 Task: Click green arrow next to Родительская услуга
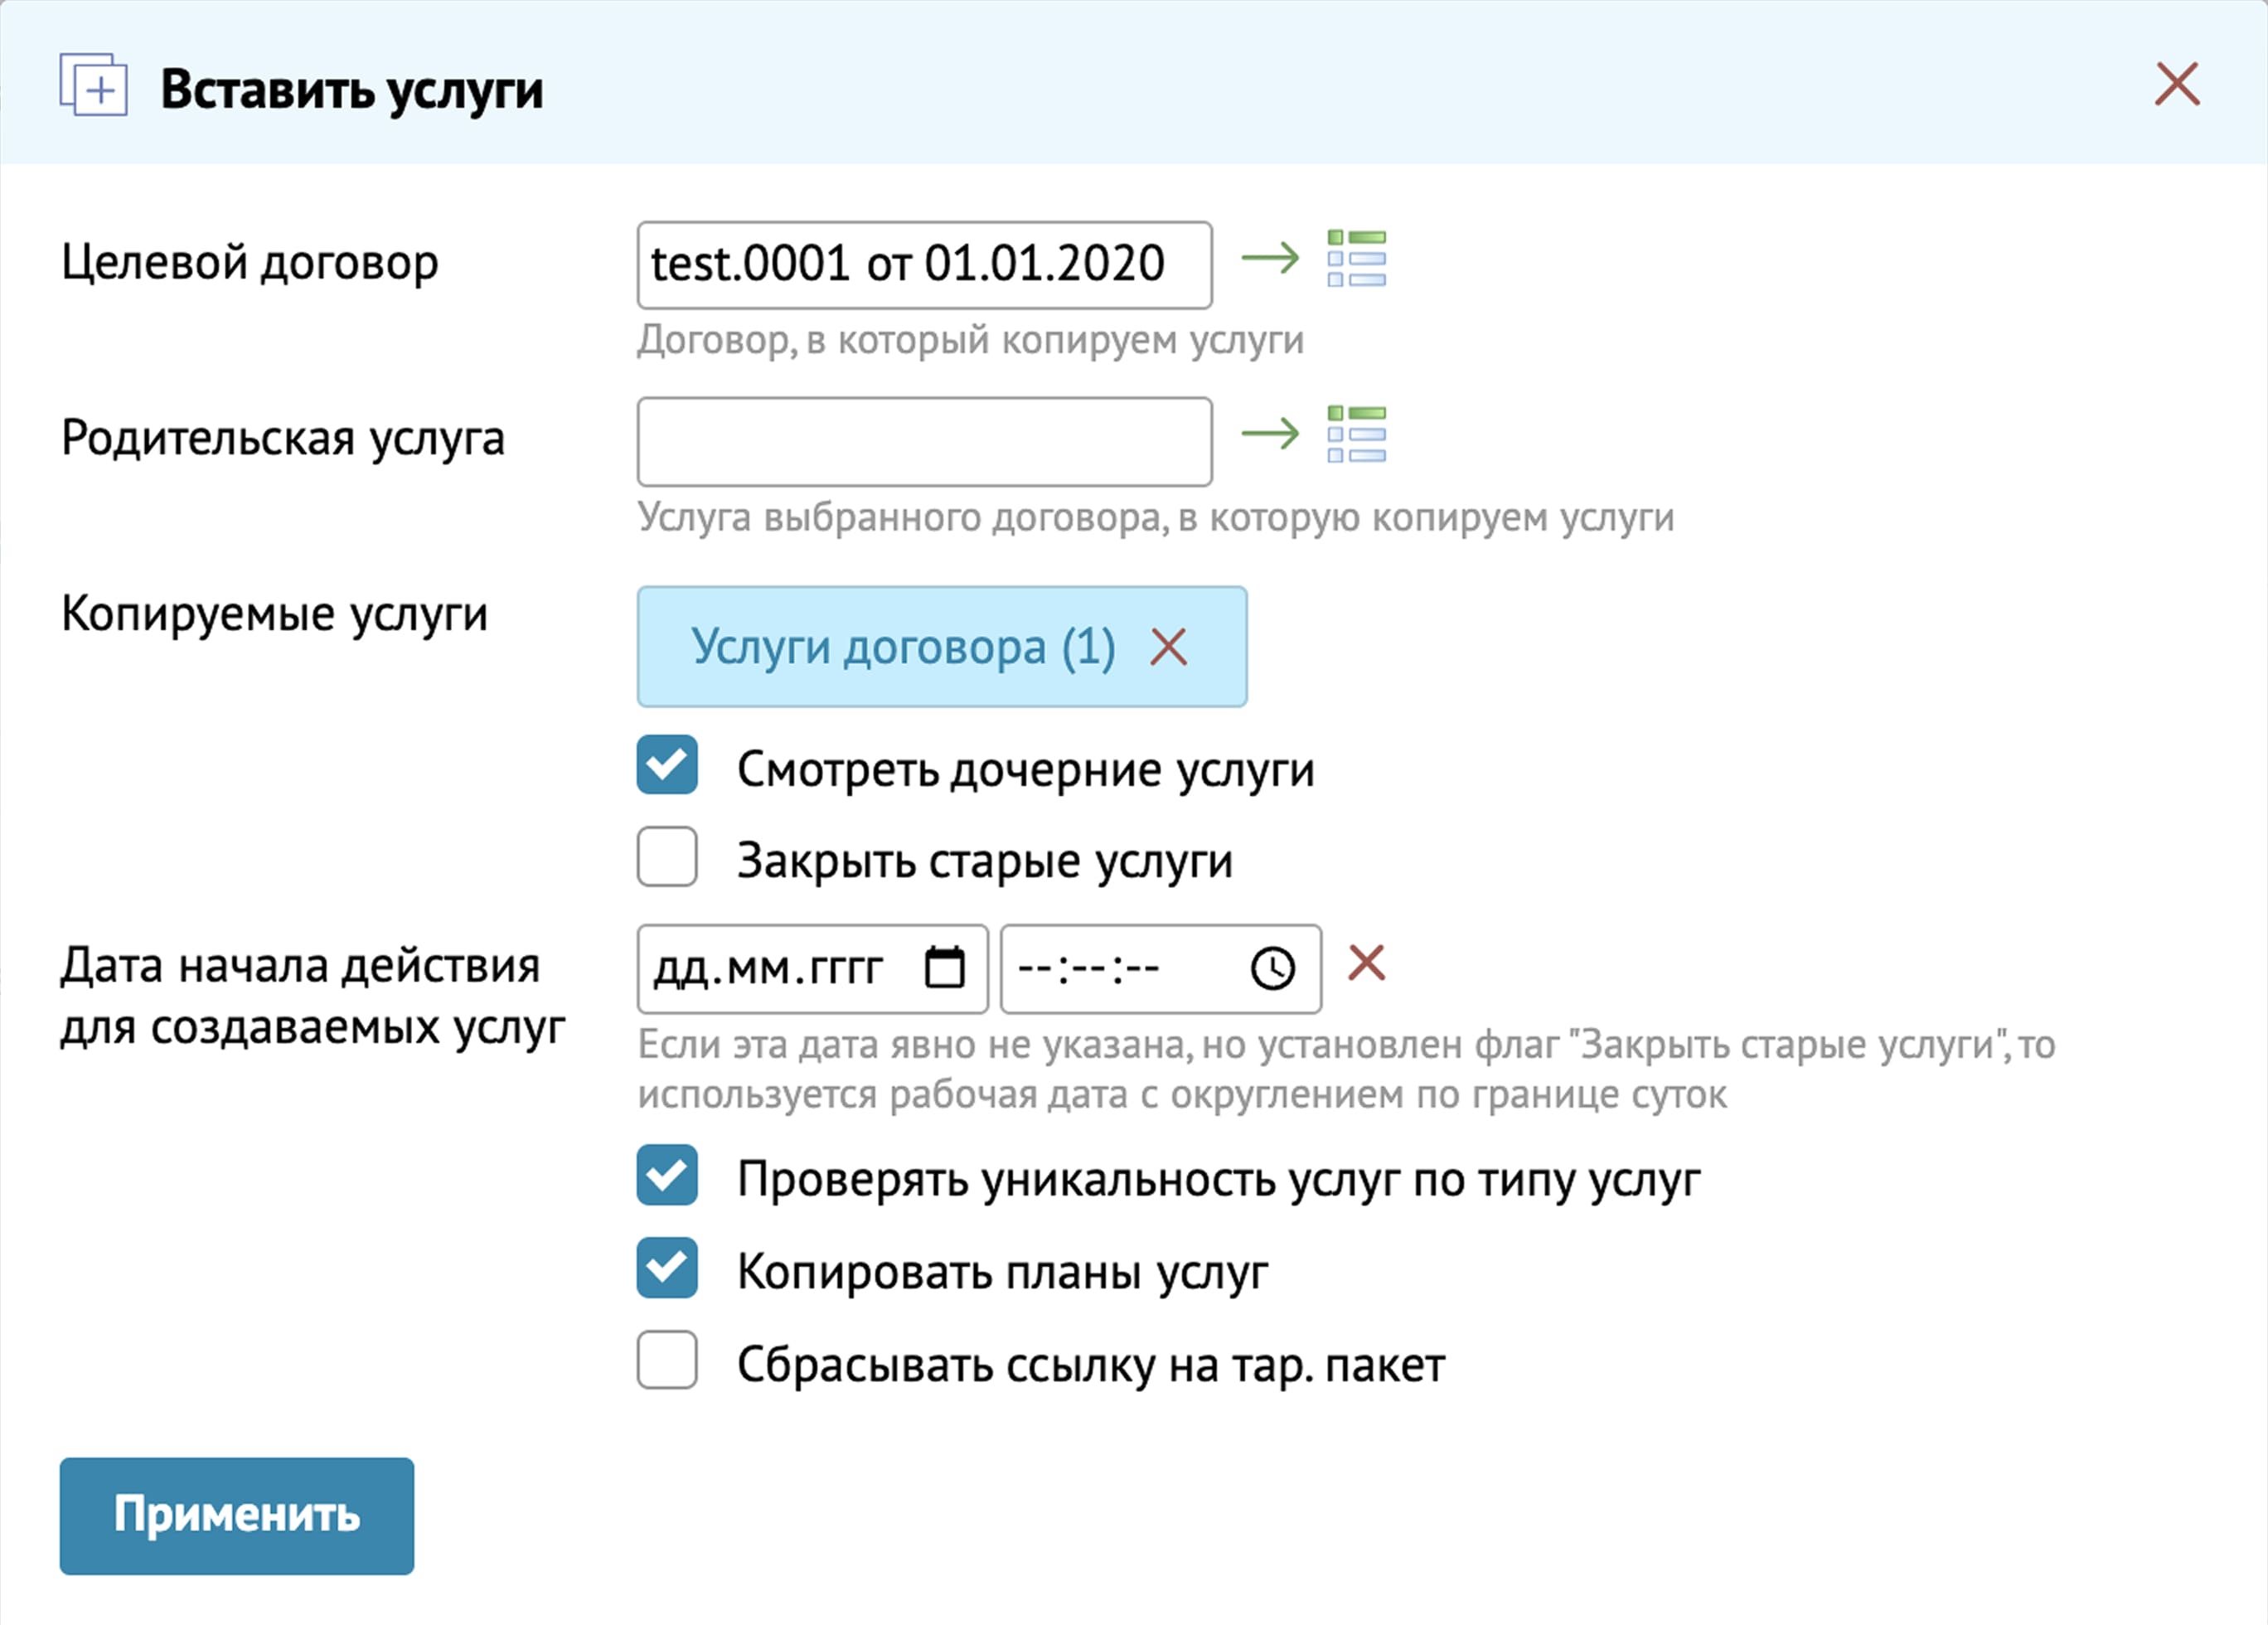(x=1270, y=434)
